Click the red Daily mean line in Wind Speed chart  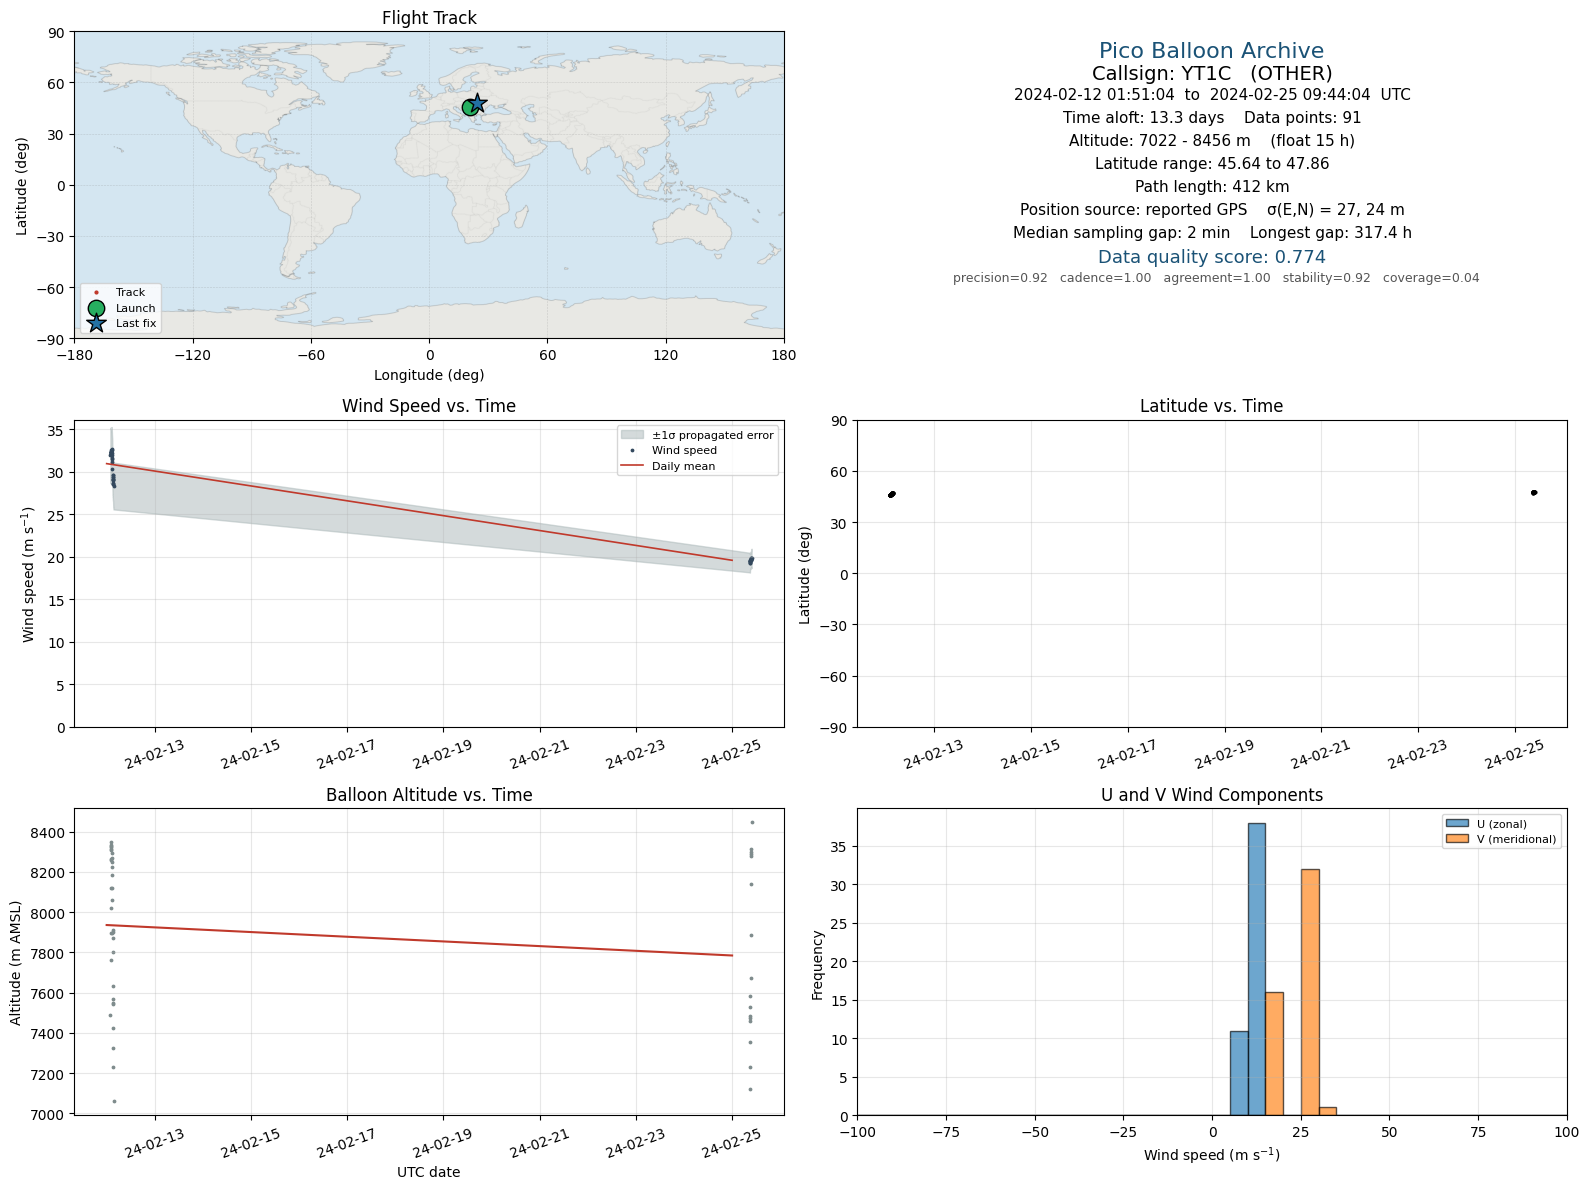pyautogui.click(x=420, y=512)
